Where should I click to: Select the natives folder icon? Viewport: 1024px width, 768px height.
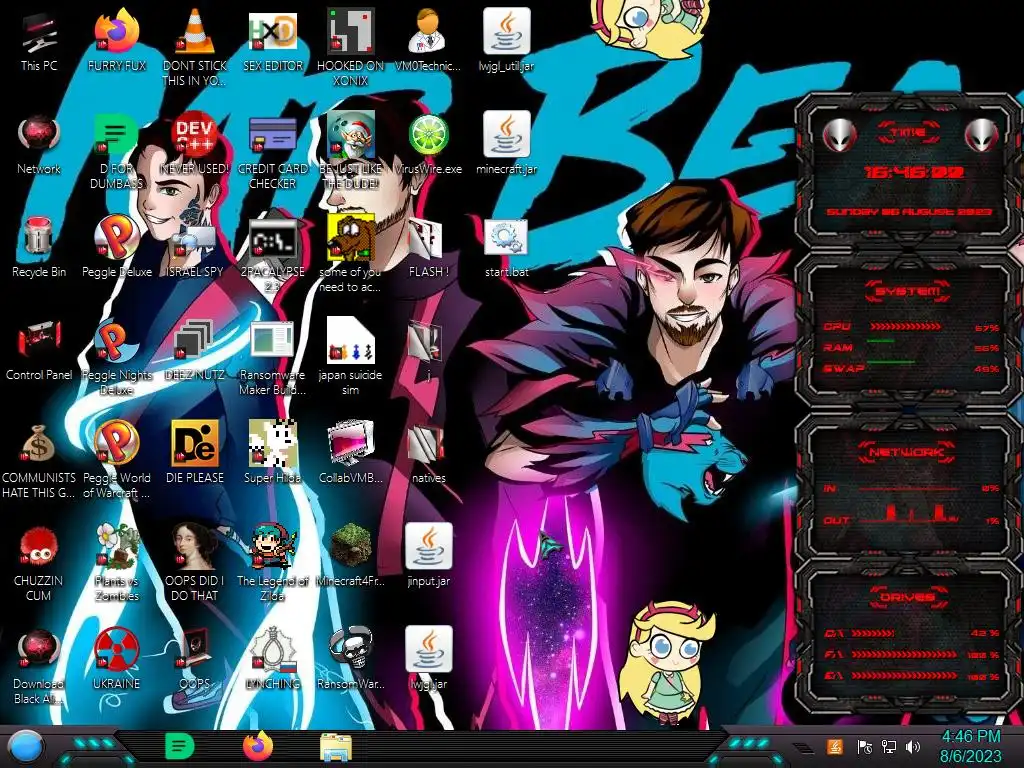[428, 444]
